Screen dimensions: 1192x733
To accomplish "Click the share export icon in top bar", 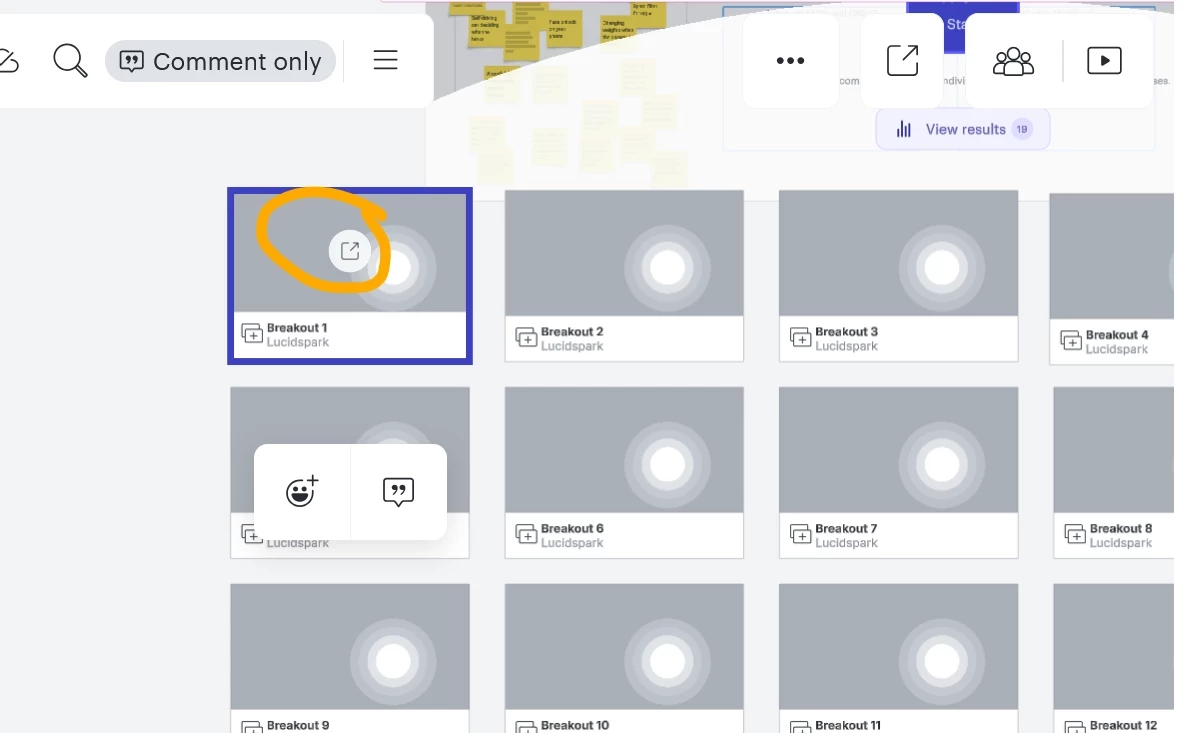I will pos(902,60).
